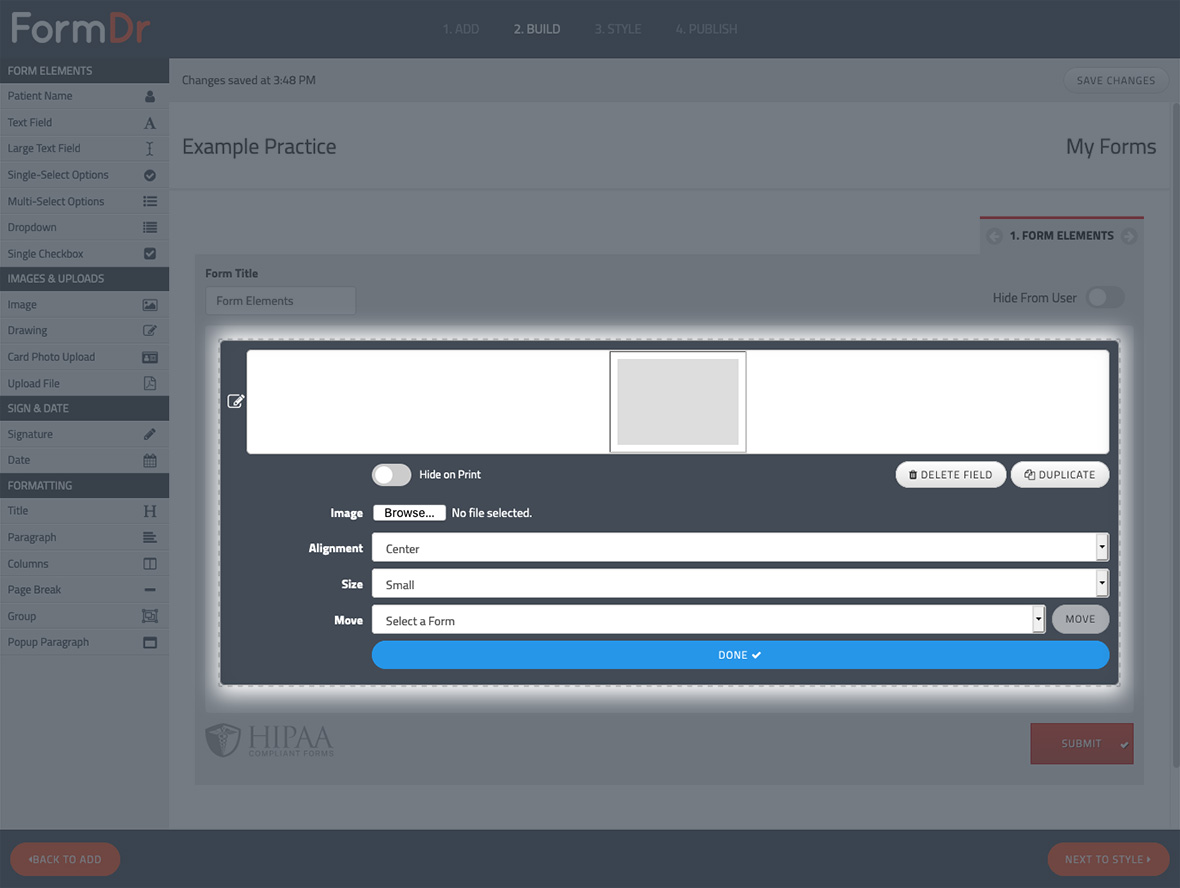1180x888 pixels.
Task: Click the Example Practice heading
Action: point(259,147)
